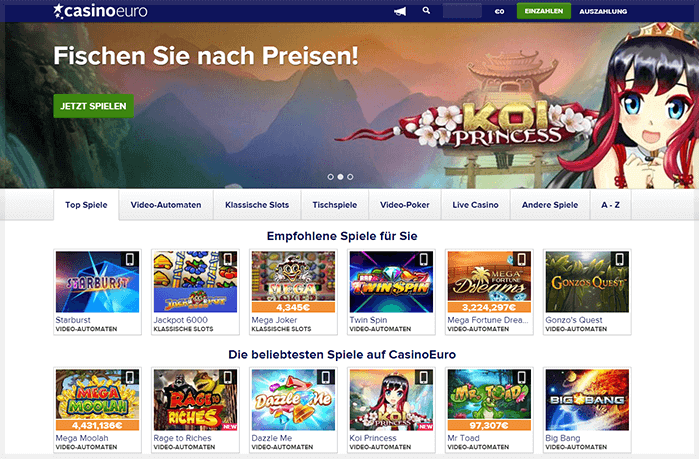Screen dimensions: 699x459
Task: Click the casinoeuro logo
Action: point(100,11)
